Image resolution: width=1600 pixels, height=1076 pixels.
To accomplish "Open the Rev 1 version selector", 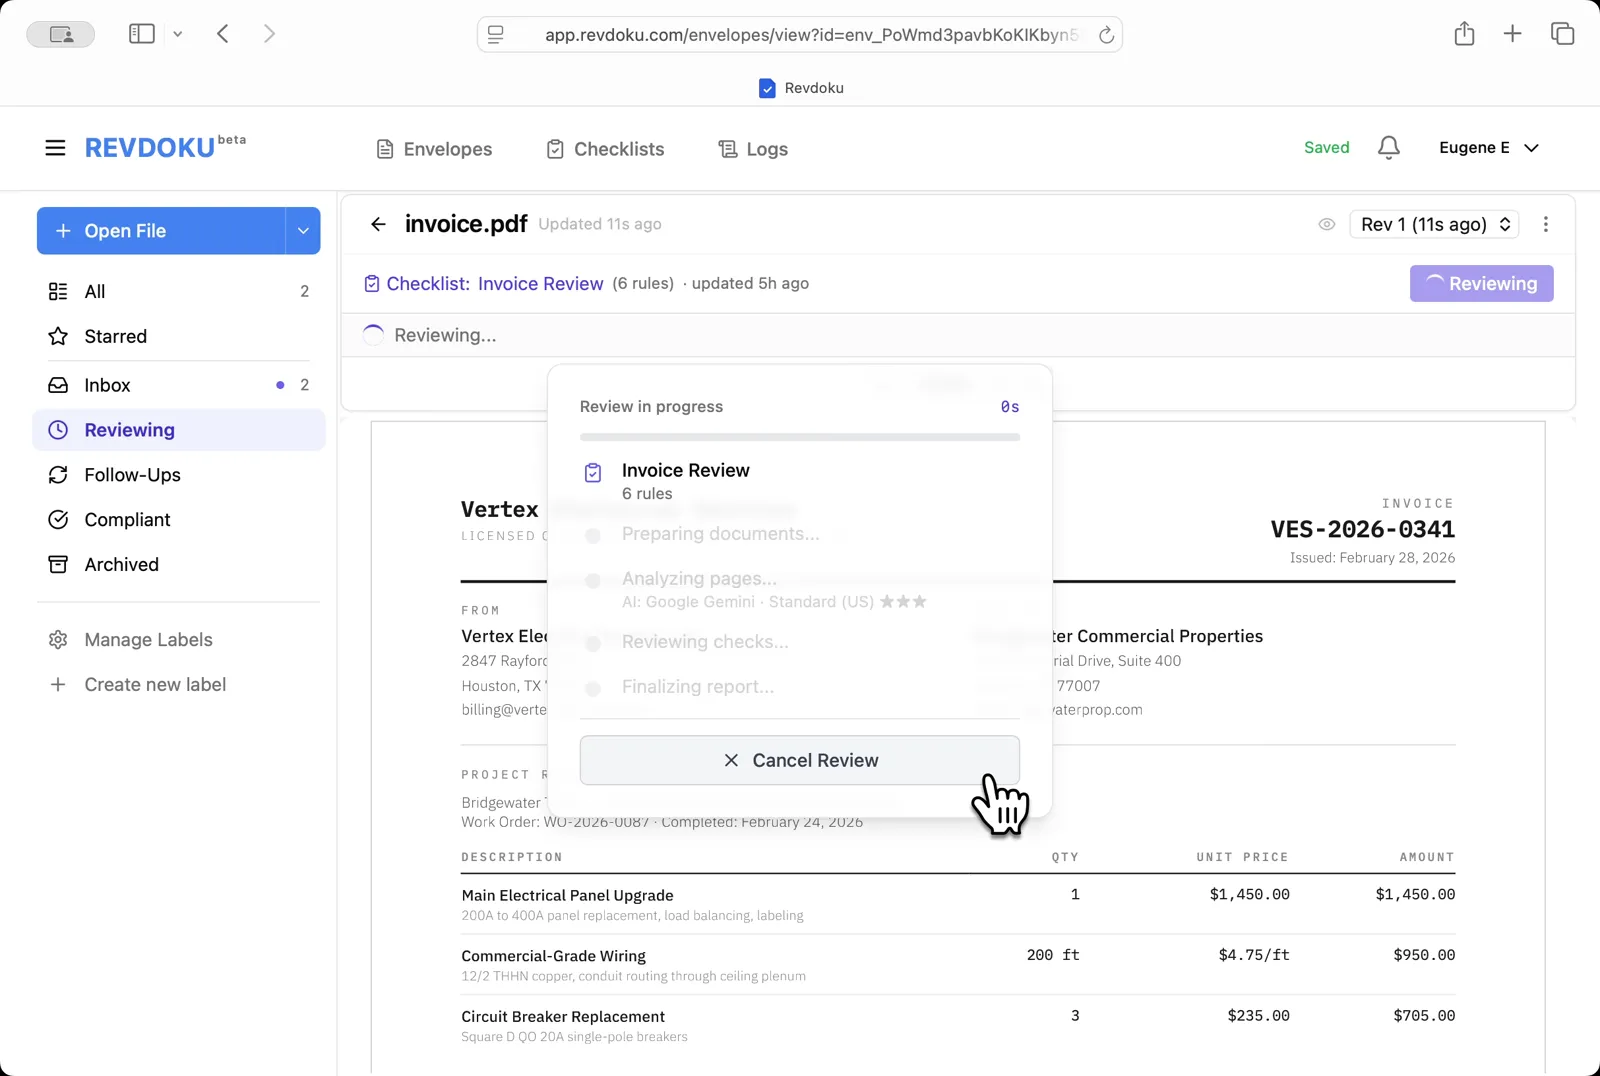I will pyautogui.click(x=1434, y=224).
